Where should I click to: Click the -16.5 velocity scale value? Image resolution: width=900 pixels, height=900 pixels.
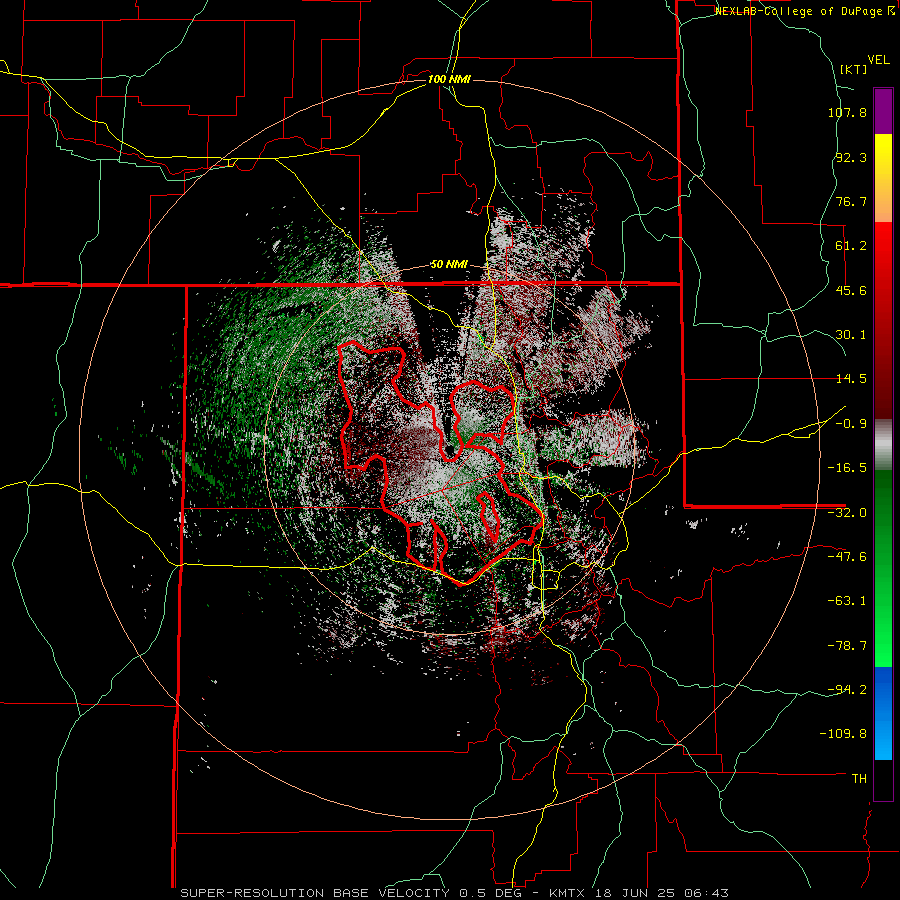847,468
